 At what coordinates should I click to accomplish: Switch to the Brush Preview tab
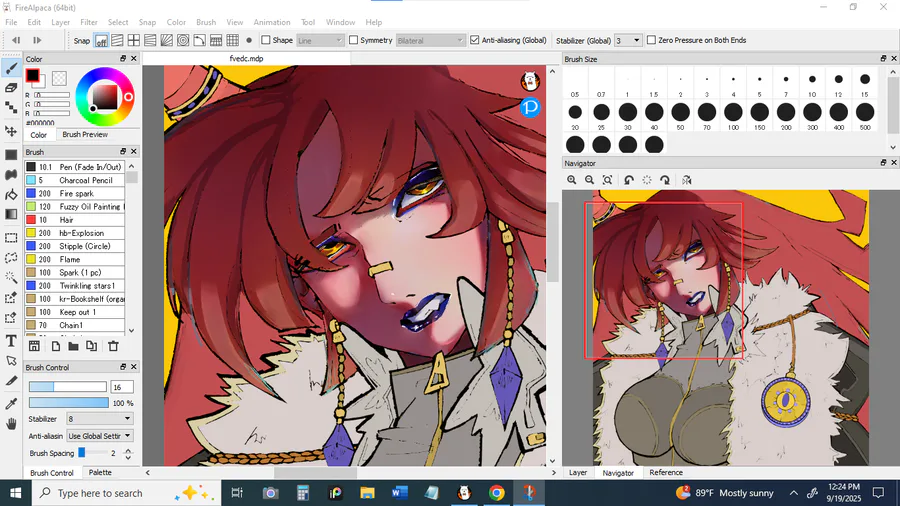(x=85, y=134)
